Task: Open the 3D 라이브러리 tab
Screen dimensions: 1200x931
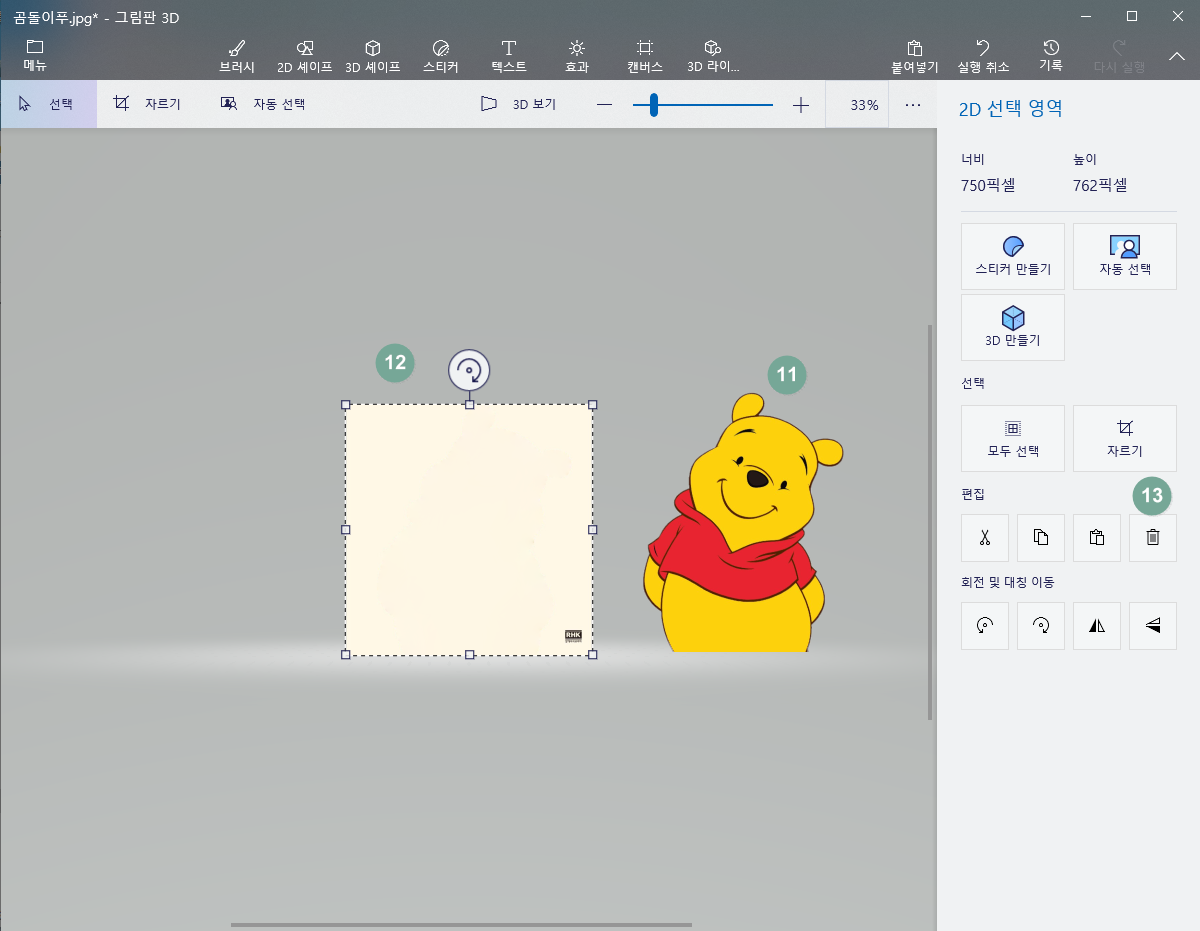Action: [713, 57]
